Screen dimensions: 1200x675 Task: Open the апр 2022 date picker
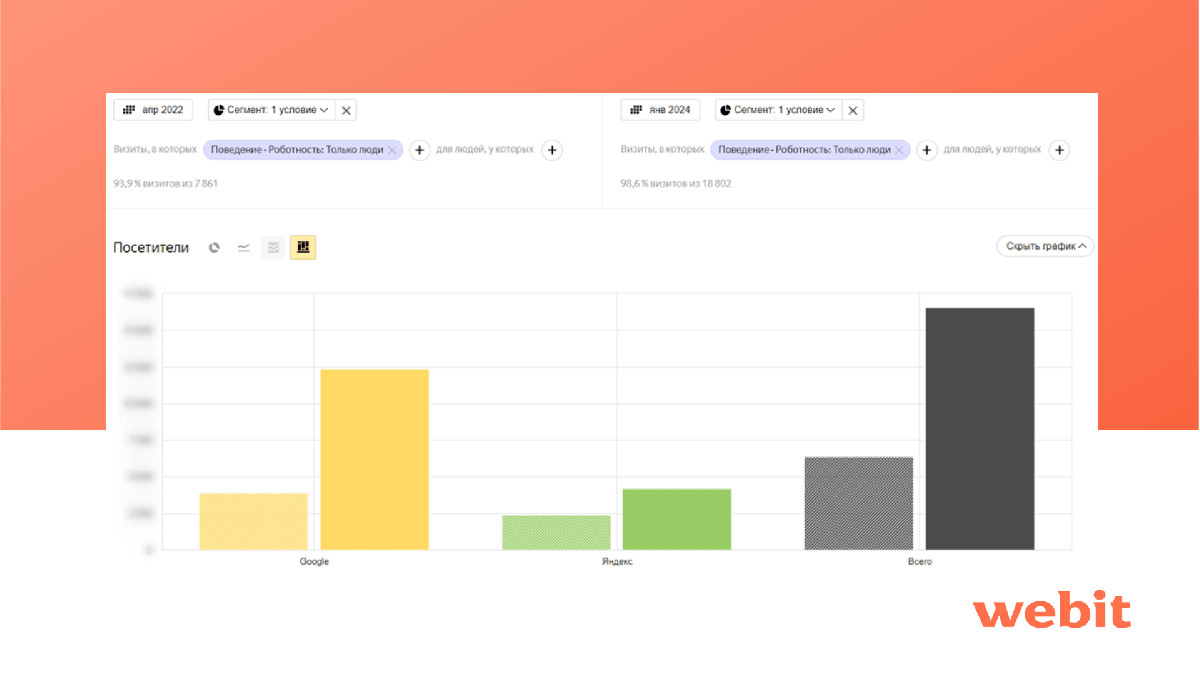(153, 110)
